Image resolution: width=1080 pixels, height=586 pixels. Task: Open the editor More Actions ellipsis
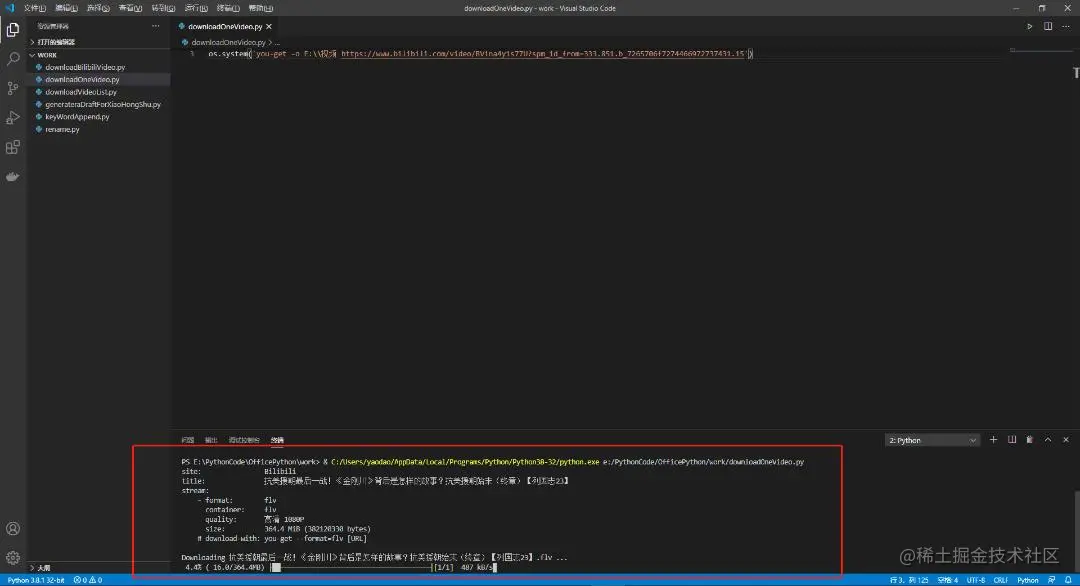pos(1066,26)
